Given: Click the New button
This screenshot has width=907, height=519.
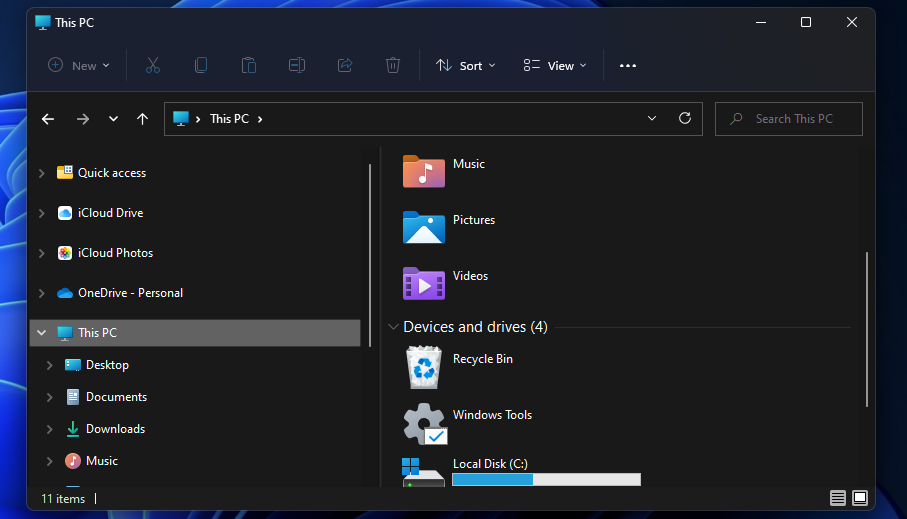Looking at the screenshot, I should coord(79,65).
